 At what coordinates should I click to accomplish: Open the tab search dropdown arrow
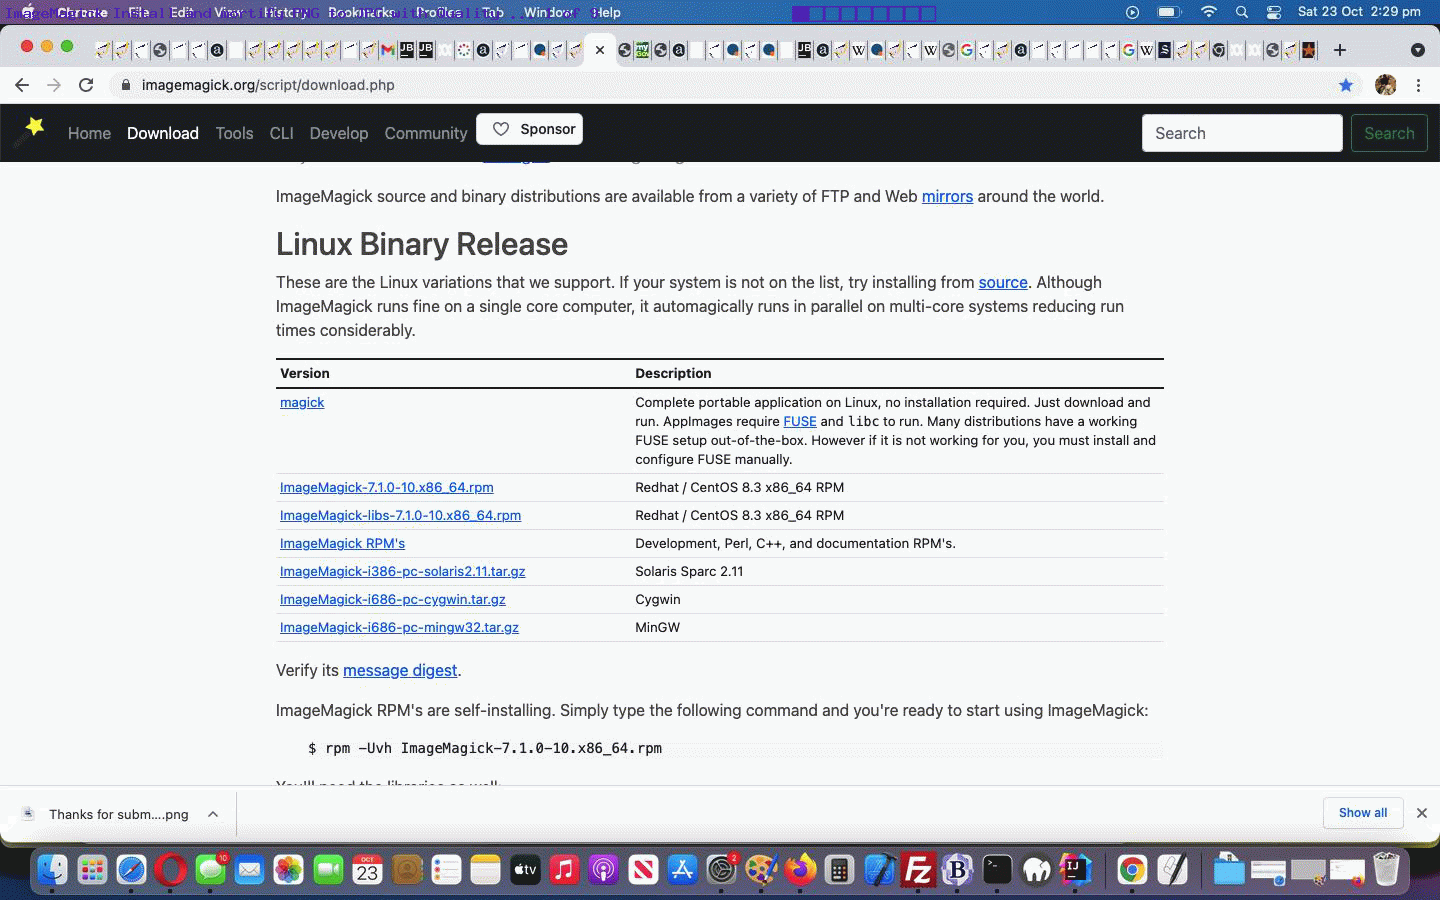click(x=1417, y=50)
